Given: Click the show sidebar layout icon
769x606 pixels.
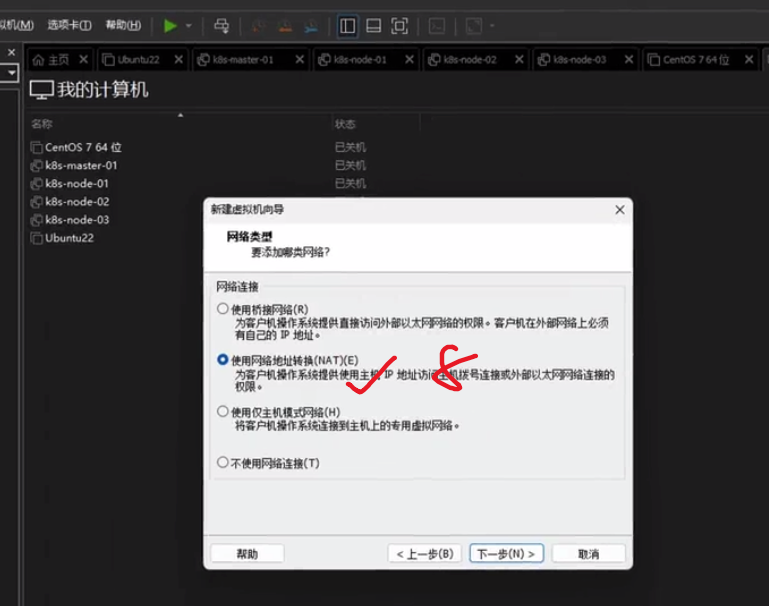Looking at the screenshot, I should pyautogui.click(x=347, y=26).
